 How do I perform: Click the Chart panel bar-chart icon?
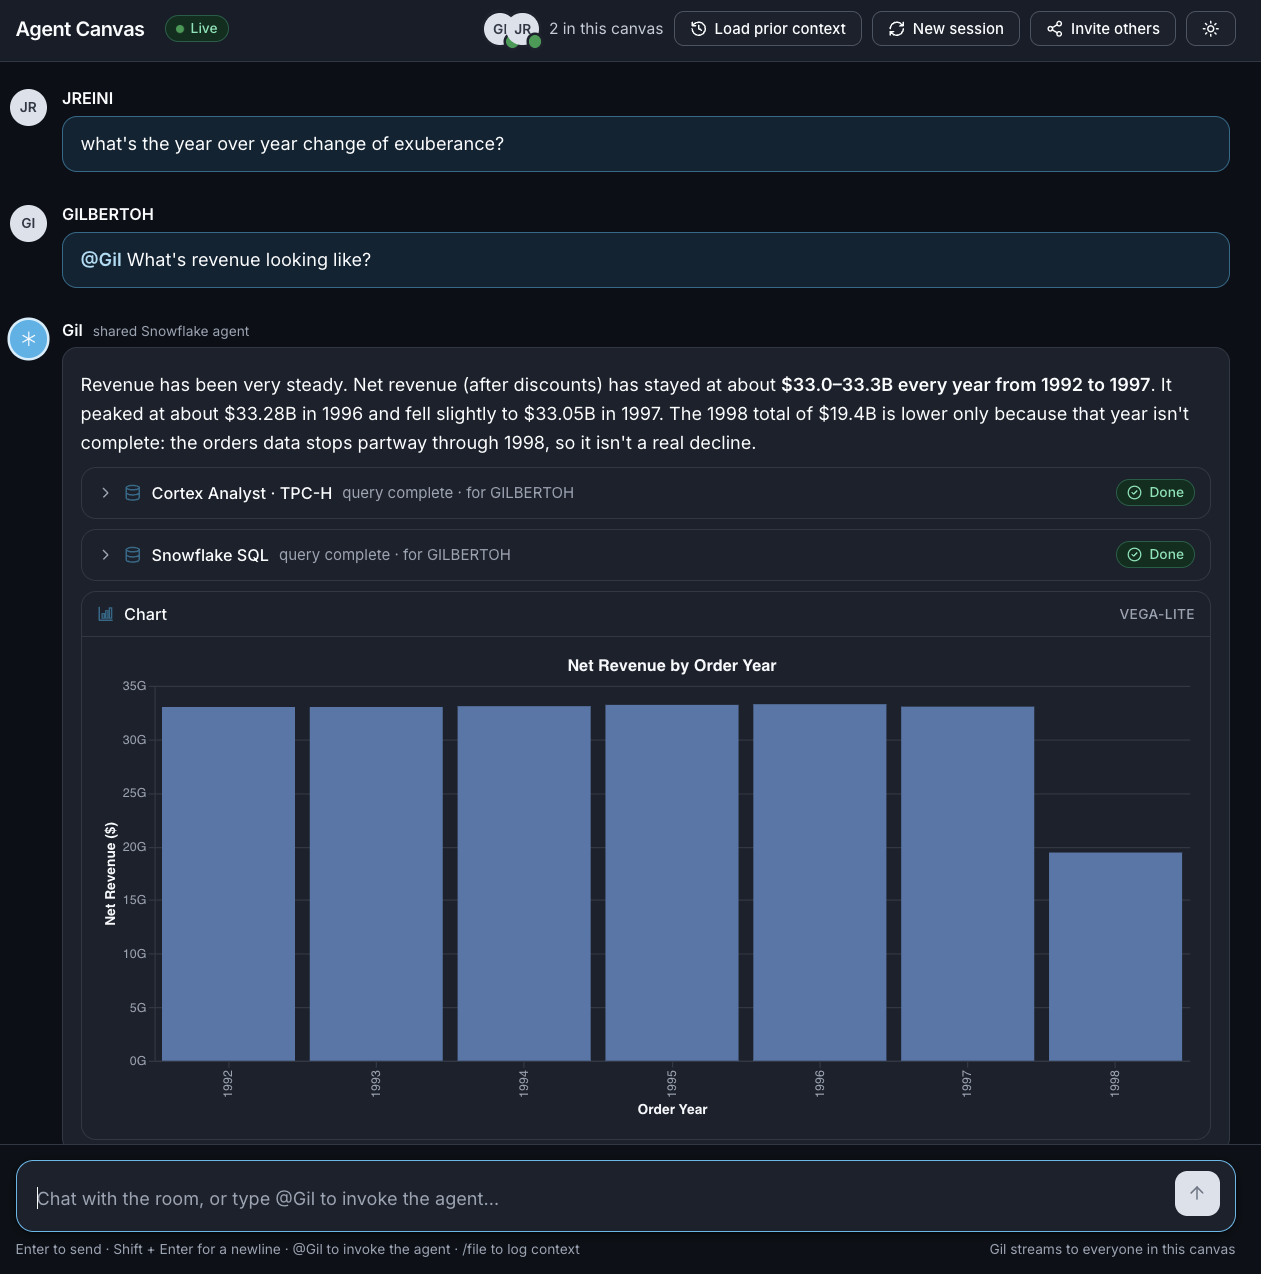tap(105, 614)
